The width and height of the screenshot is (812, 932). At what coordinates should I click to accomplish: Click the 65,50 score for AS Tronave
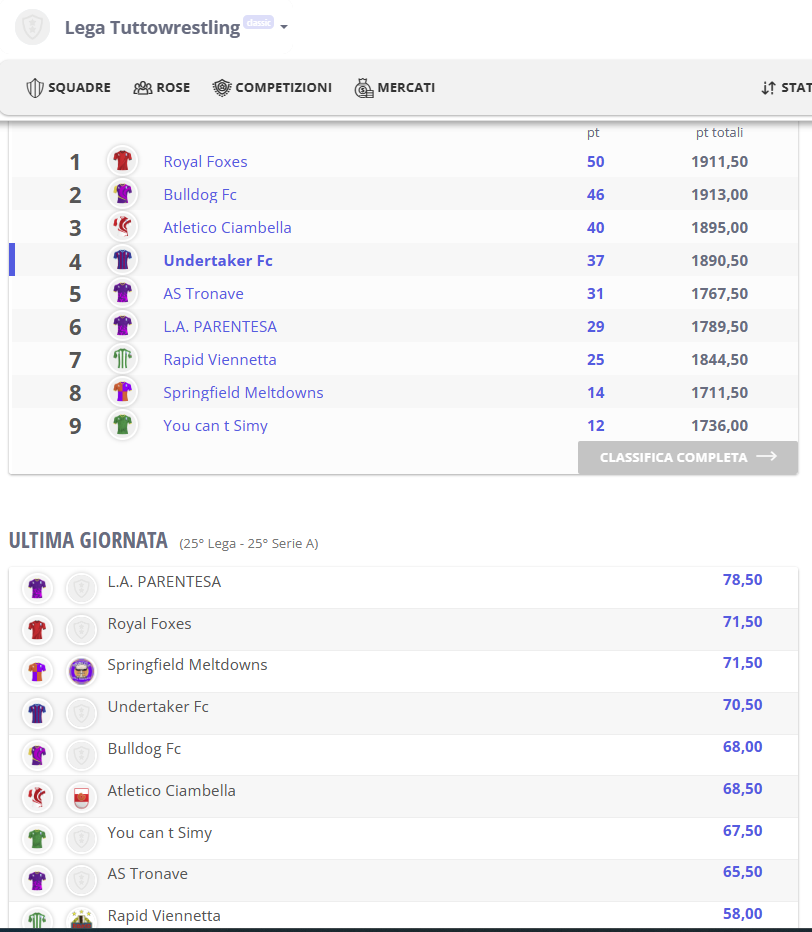(x=742, y=872)
